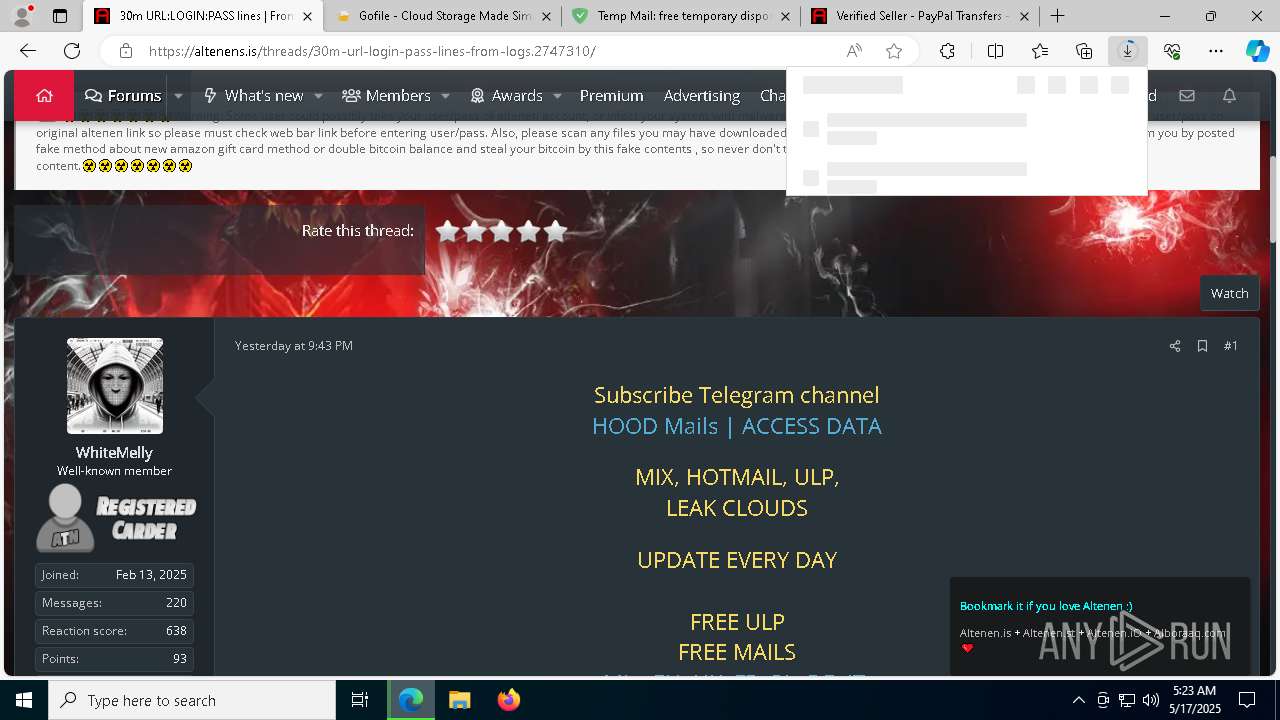Close the Temp Mail tab
This screenshot has width=1280, height=720.
tap(786, 16)
